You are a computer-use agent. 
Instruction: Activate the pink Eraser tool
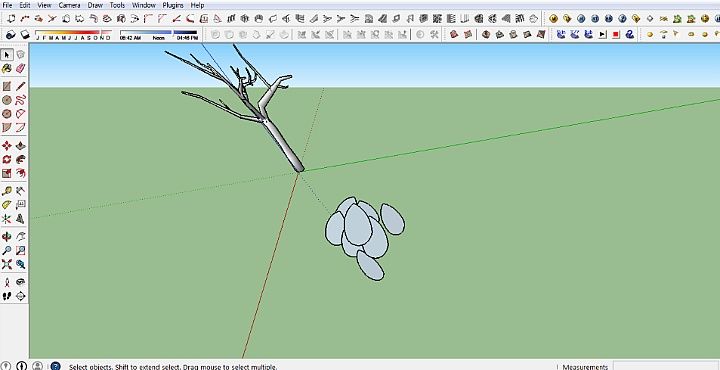click(x=21, y=69)
